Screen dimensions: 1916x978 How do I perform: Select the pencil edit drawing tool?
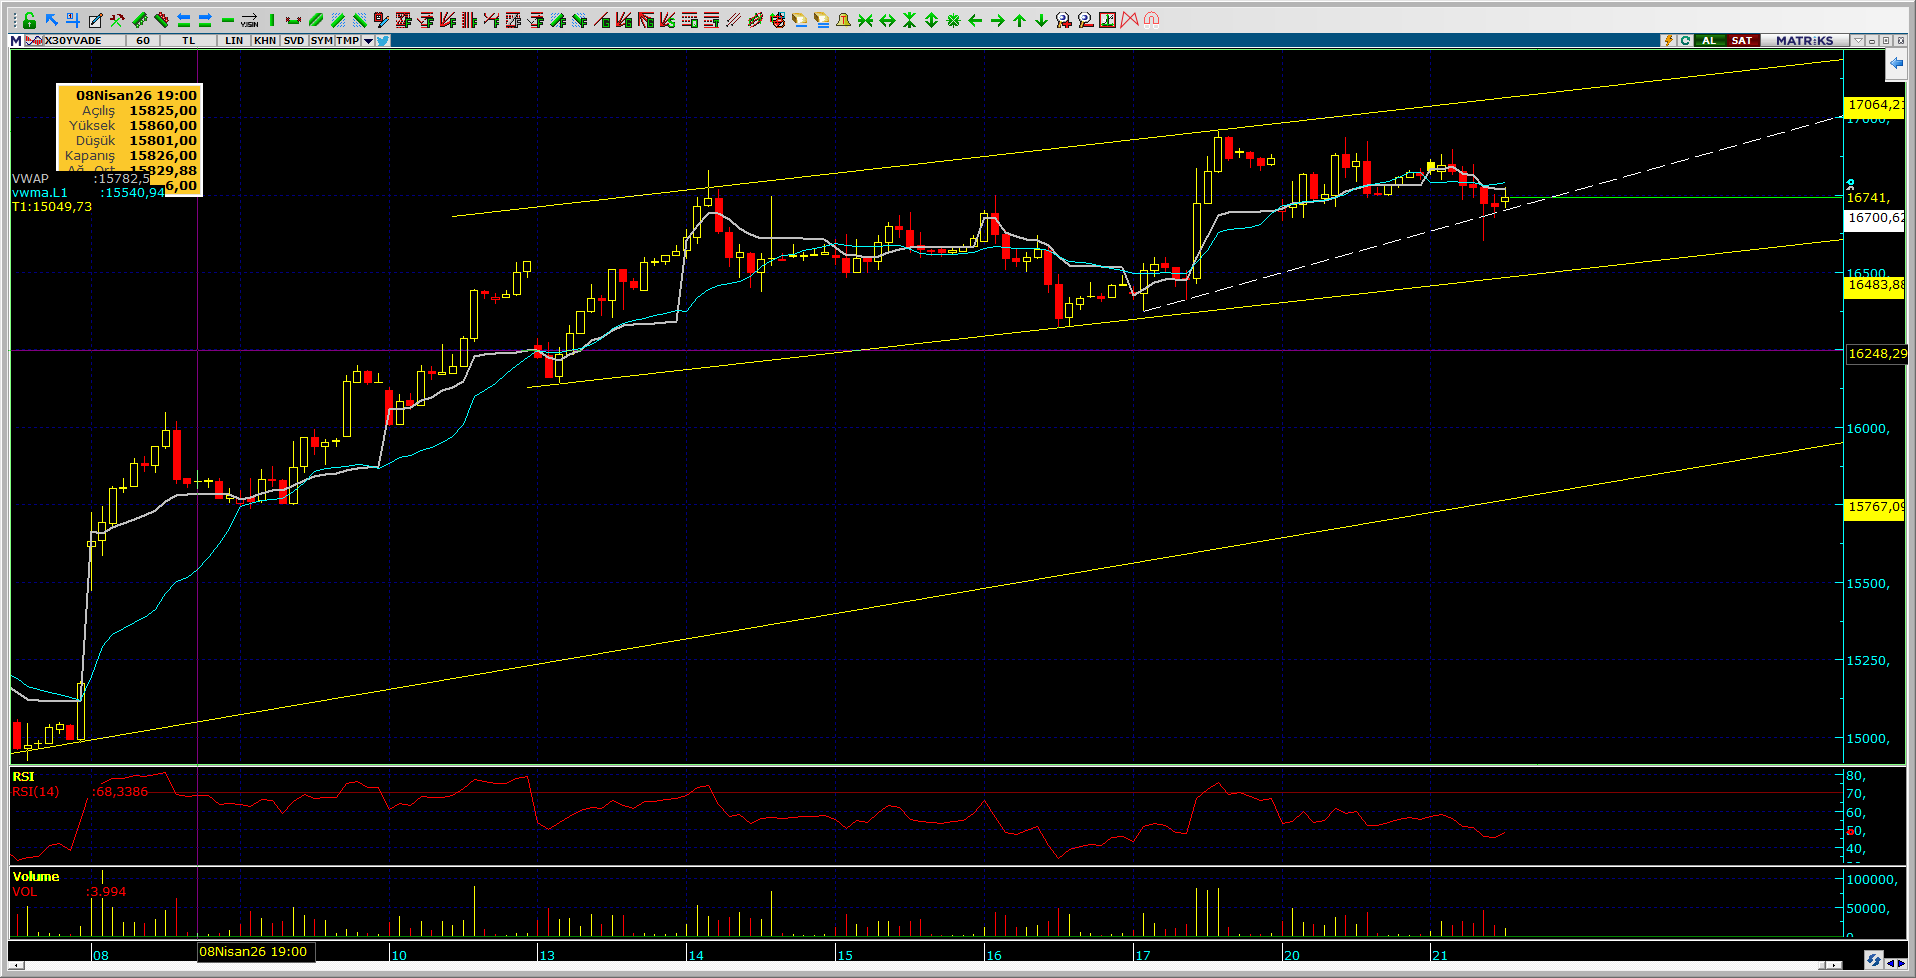[95, 20]
